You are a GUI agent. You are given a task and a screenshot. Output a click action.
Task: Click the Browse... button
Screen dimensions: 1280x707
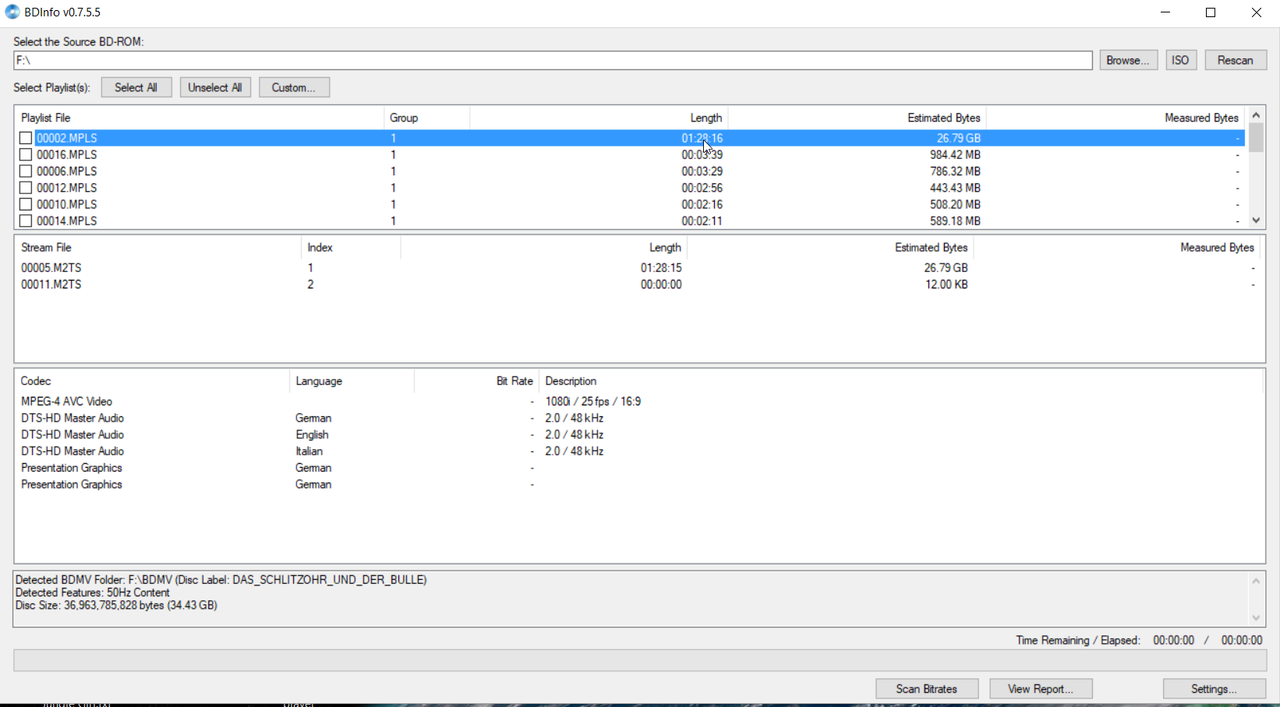(1128, 60)
